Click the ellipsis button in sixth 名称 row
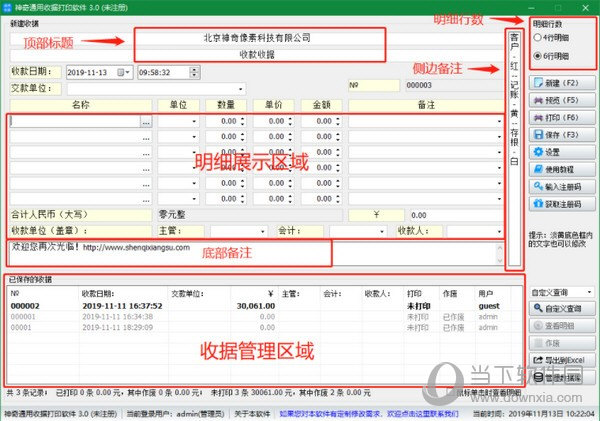The width and height of the screenshot is (600, 421). pyautogui.click(x=146, y=199)
